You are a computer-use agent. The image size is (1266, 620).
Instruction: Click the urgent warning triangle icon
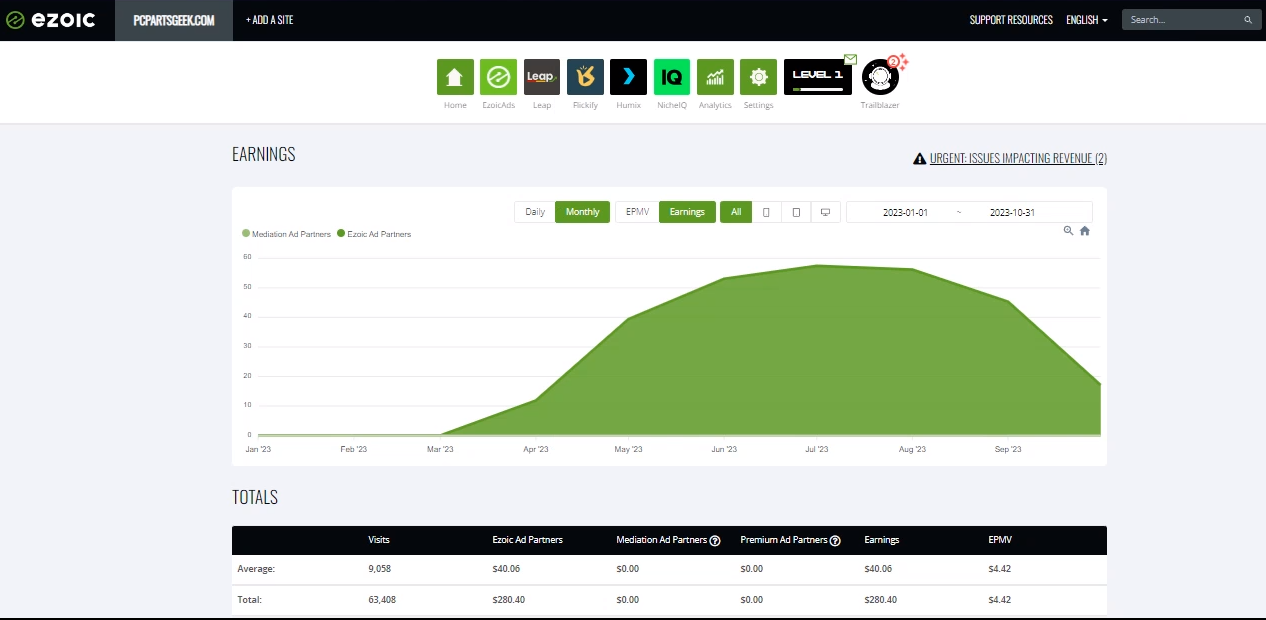point(920,158)
